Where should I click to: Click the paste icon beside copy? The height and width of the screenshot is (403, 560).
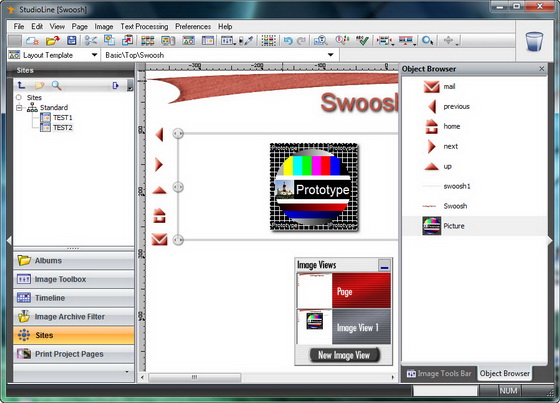point(127,40)
